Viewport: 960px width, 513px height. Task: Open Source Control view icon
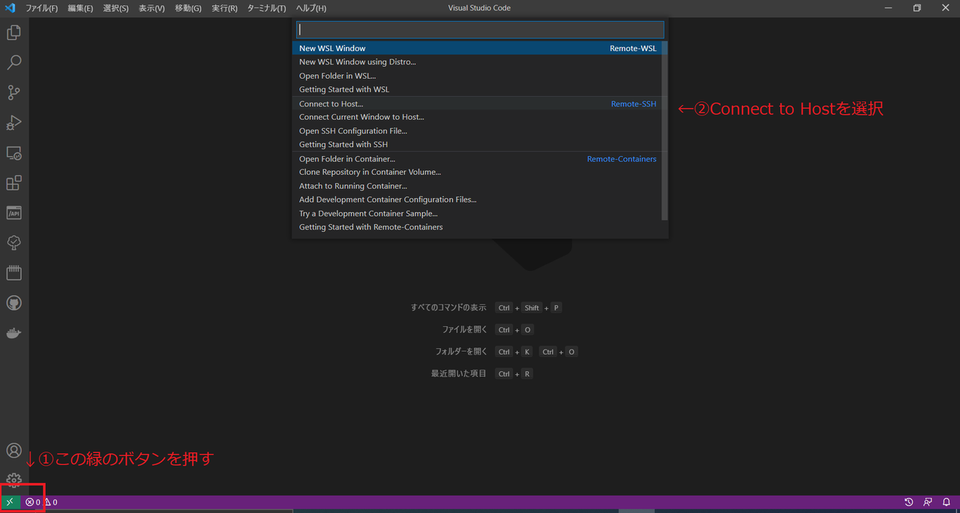(13, 92)
